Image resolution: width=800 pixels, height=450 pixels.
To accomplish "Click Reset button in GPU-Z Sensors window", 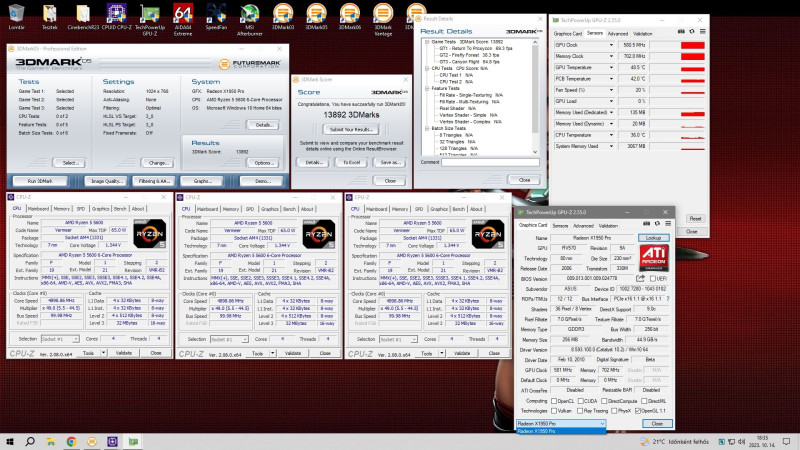I will click(x=695, y=218).
